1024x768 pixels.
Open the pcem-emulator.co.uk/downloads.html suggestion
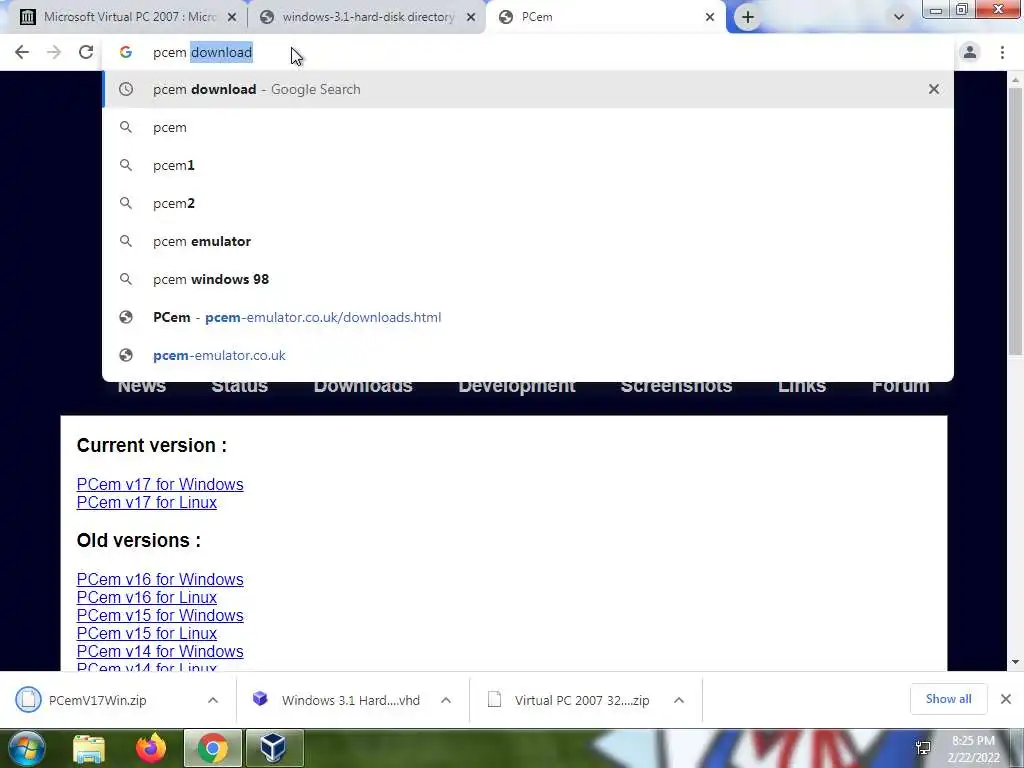click(528, 317)
